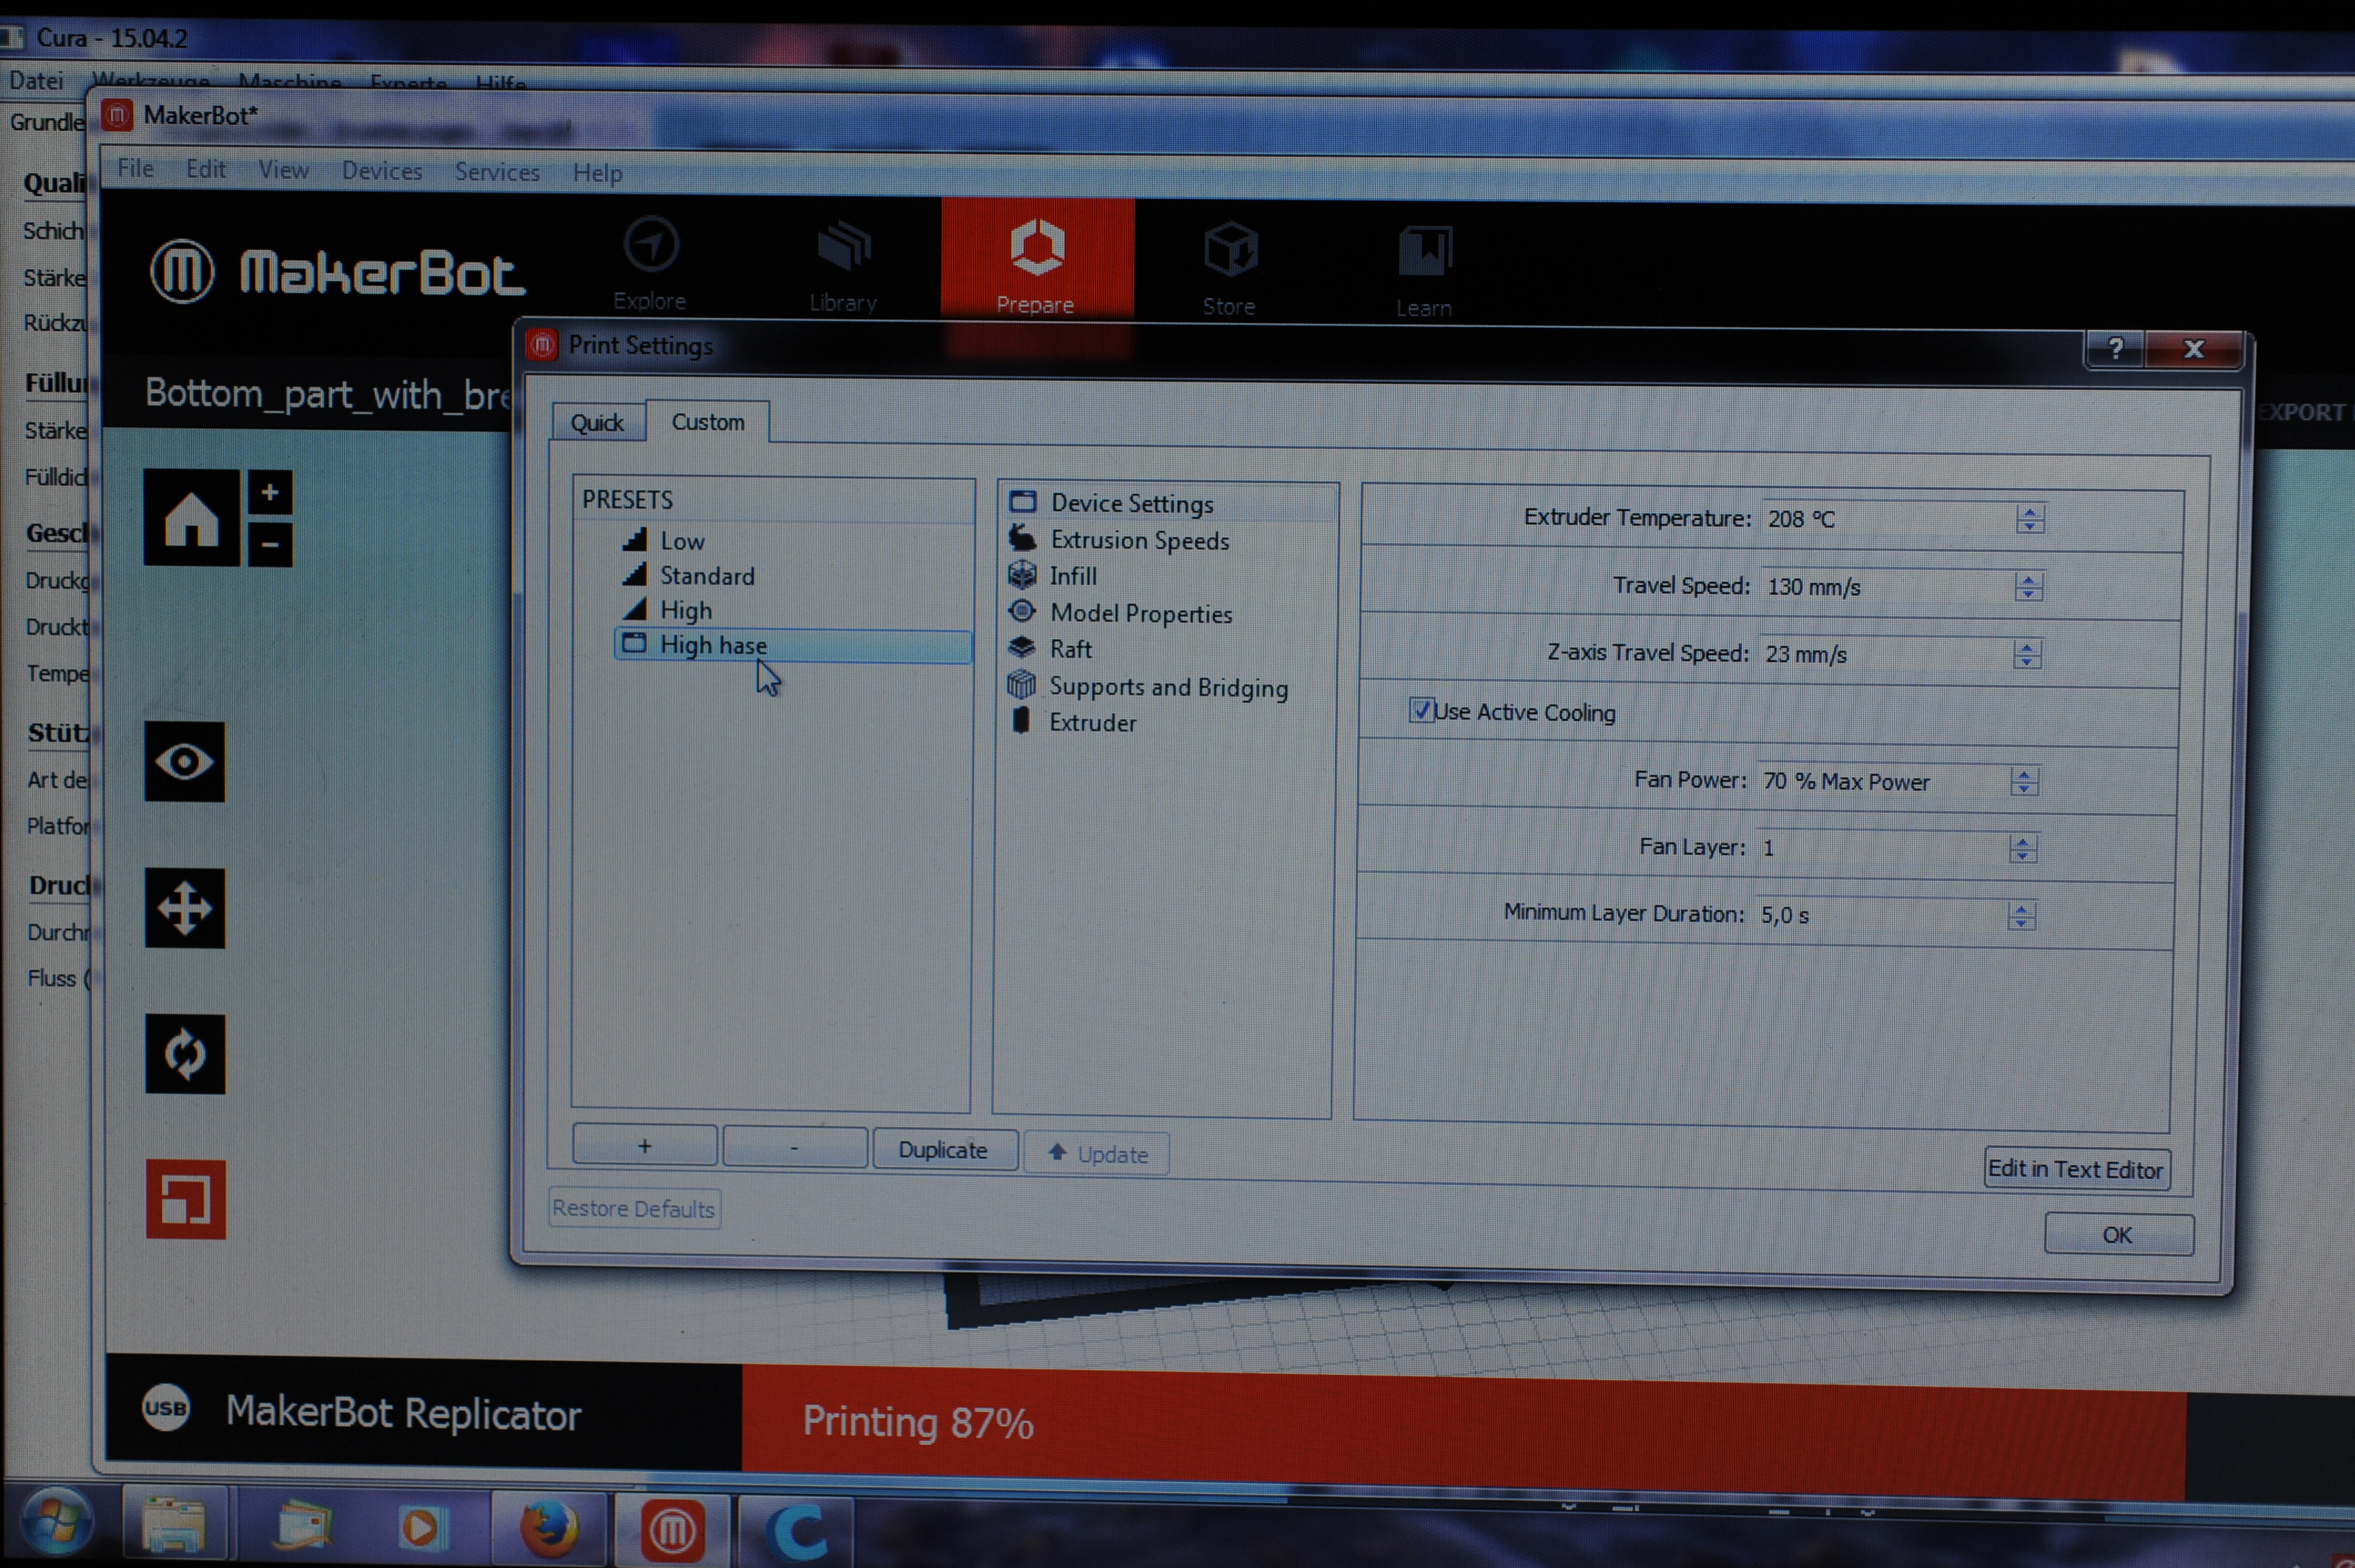Adjust Travel Speed spinner arrows

(x=2029, y=587)
